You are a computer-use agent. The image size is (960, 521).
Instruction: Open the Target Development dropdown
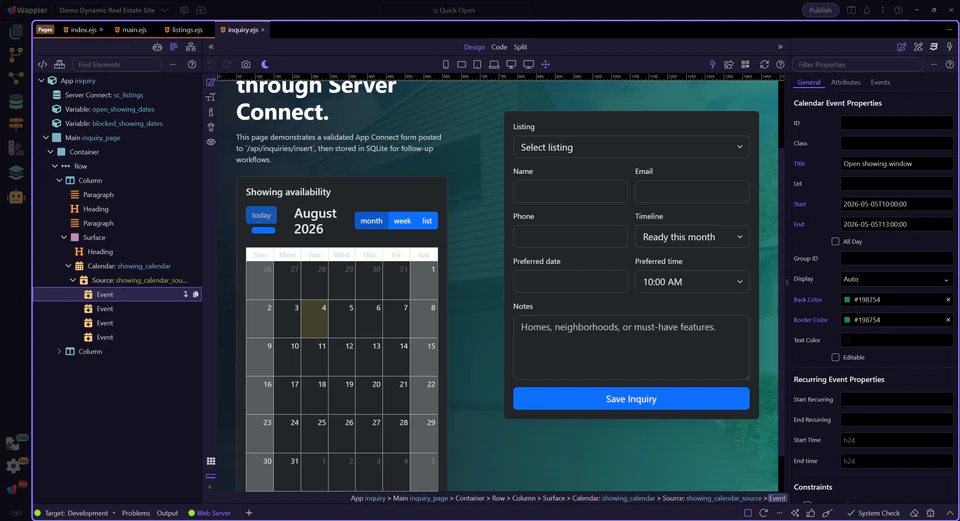point(80,513)
